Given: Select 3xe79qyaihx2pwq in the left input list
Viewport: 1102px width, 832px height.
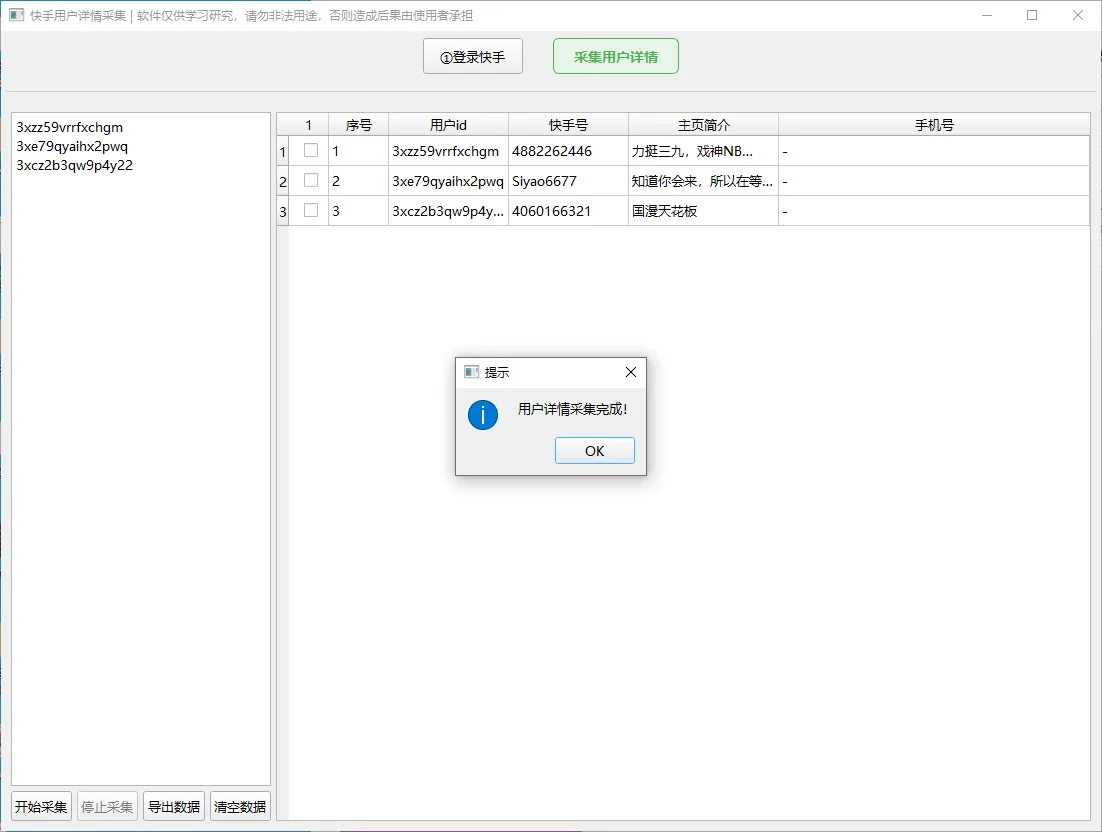Looking at the screenshot, I should click(72, 146).
